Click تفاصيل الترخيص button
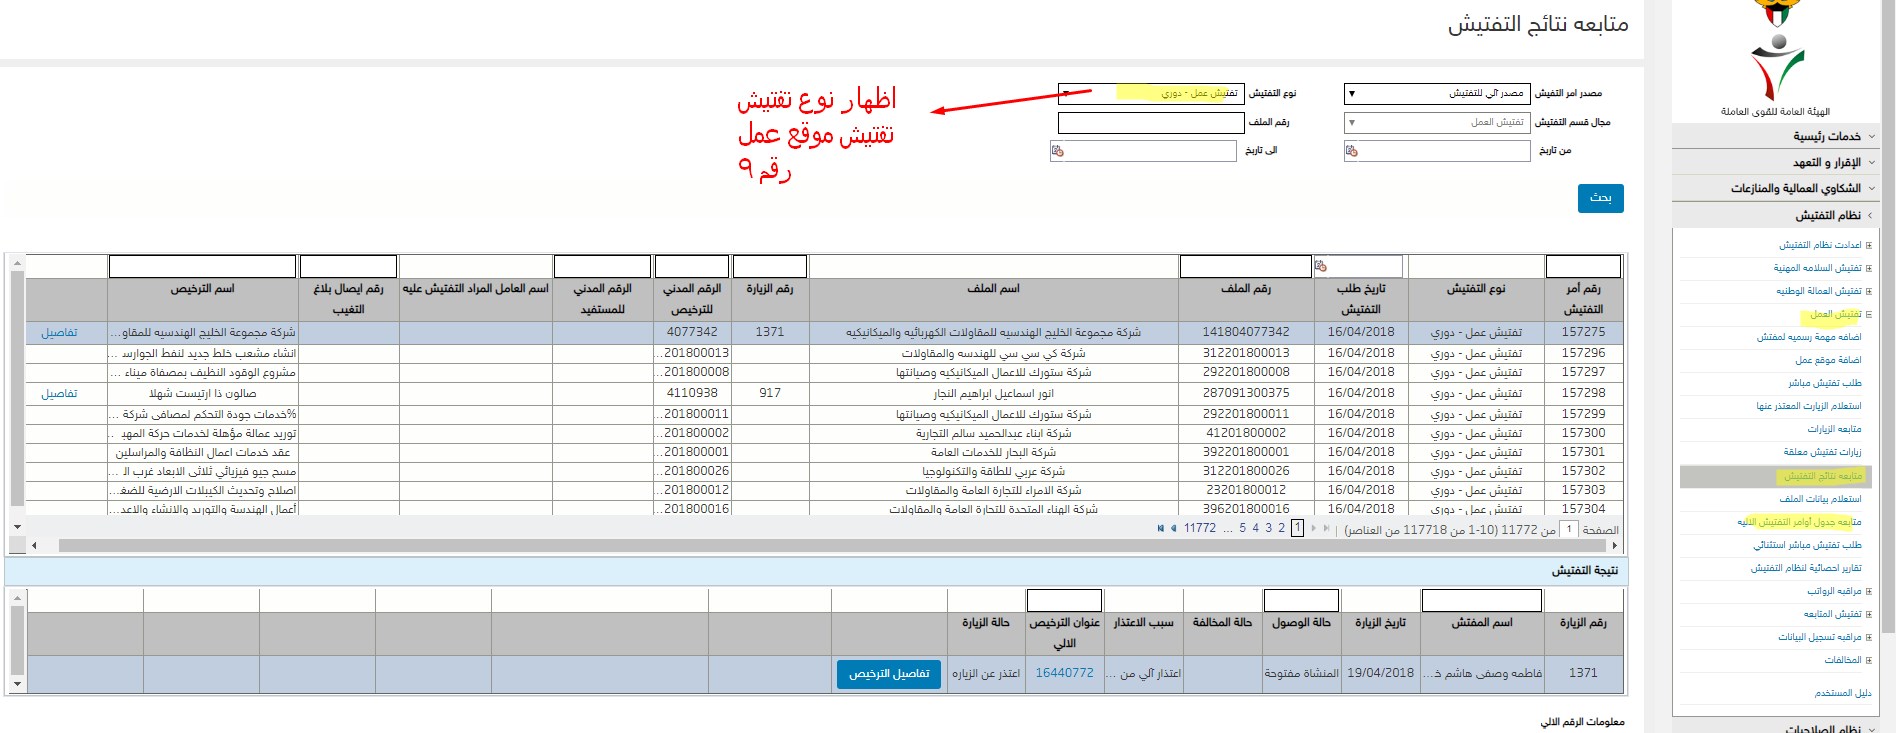This screenshot has height=733, width=1896. point(889,674)
